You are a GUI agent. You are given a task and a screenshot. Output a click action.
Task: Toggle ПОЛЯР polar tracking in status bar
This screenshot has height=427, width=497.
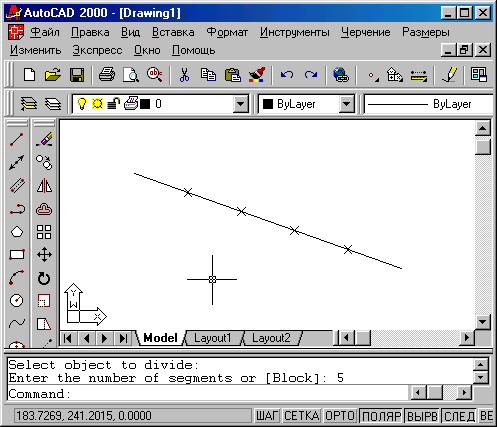pos(381,416)
